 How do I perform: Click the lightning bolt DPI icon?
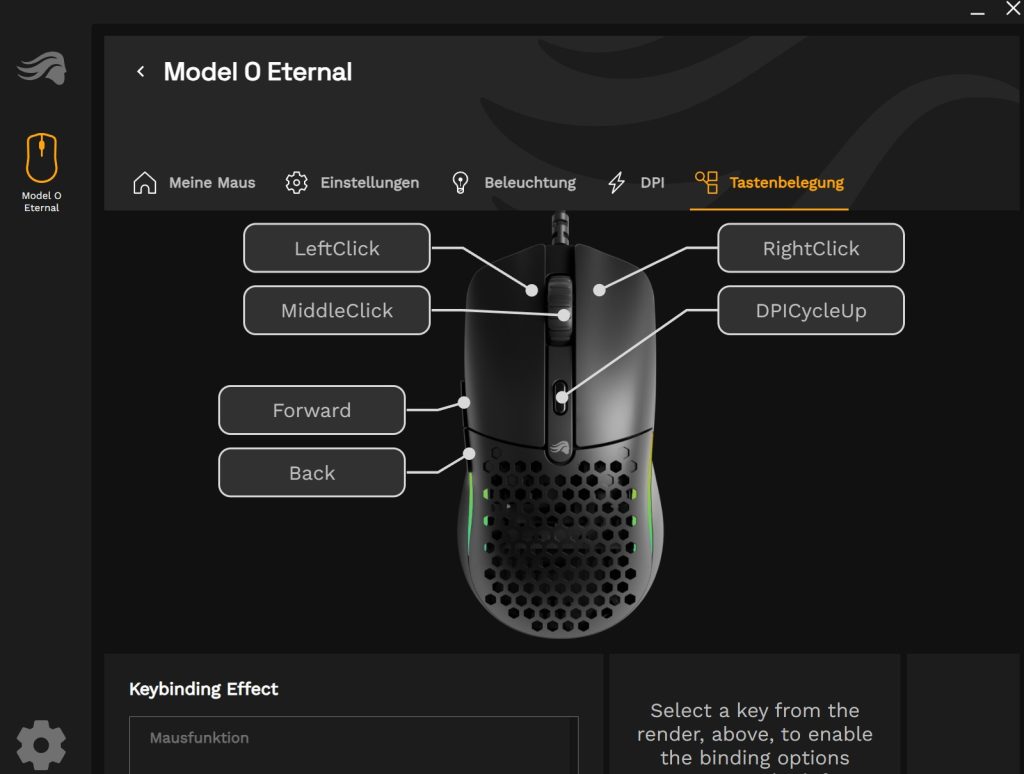(616, 183)
